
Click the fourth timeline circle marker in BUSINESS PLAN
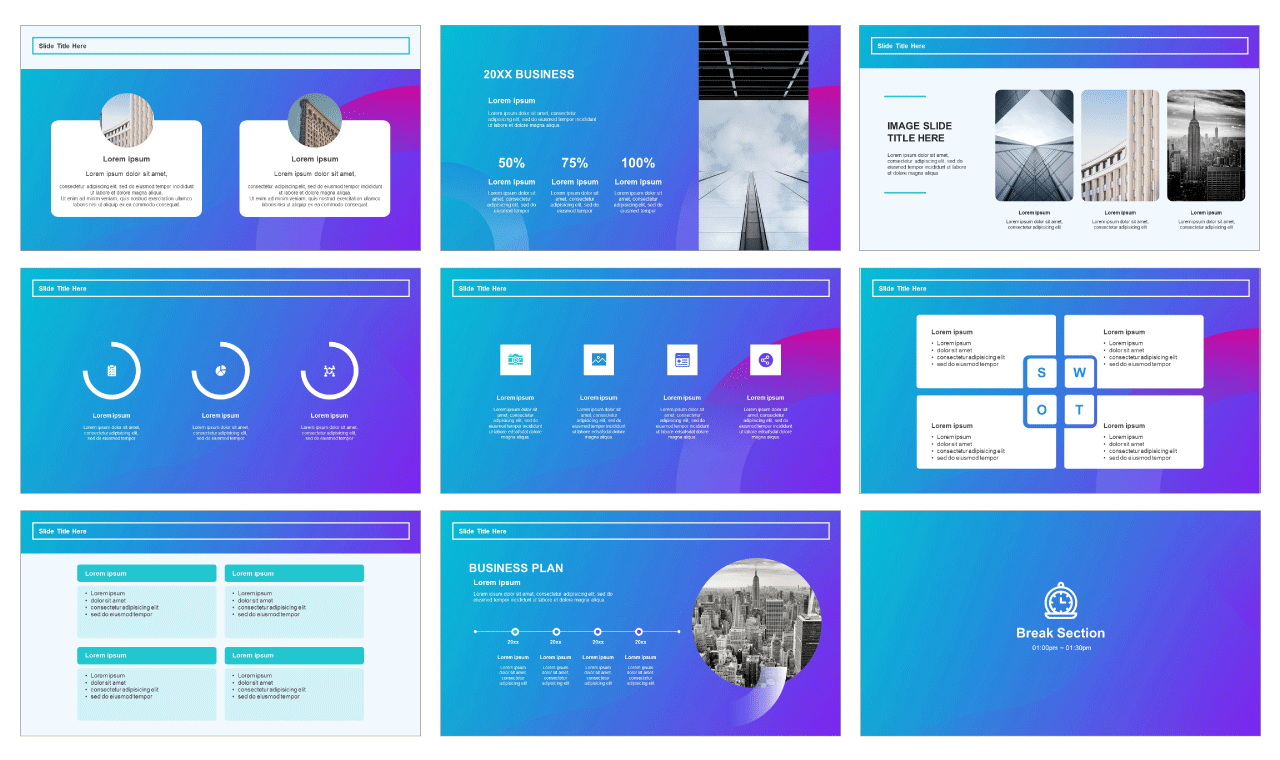(640, 632)
